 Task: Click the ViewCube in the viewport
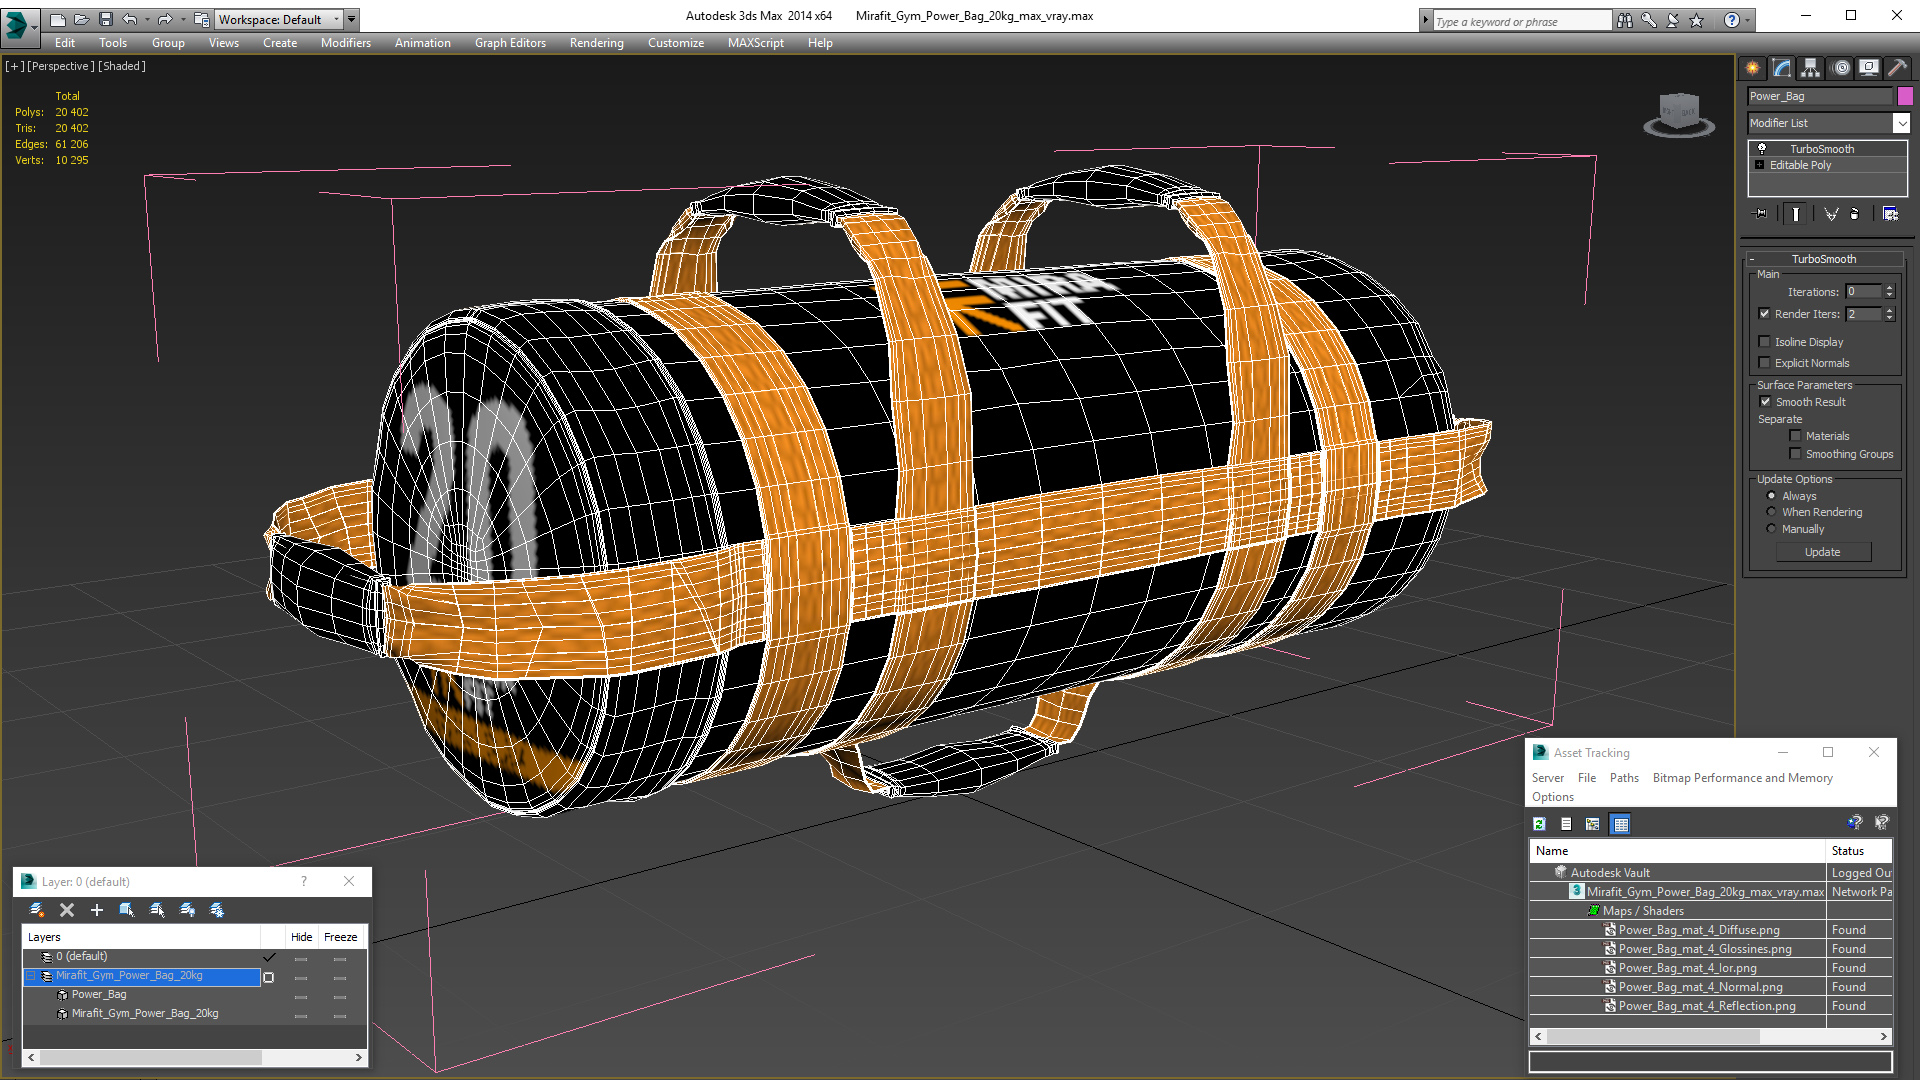(x=1679, y=113)
